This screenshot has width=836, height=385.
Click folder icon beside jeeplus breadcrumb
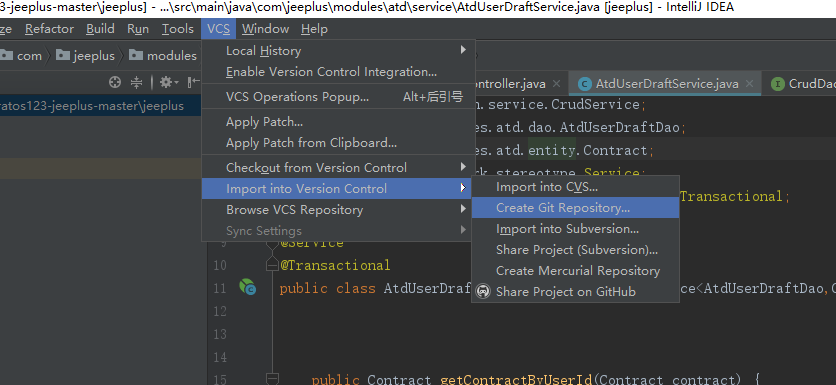click(x=63, y=55)
